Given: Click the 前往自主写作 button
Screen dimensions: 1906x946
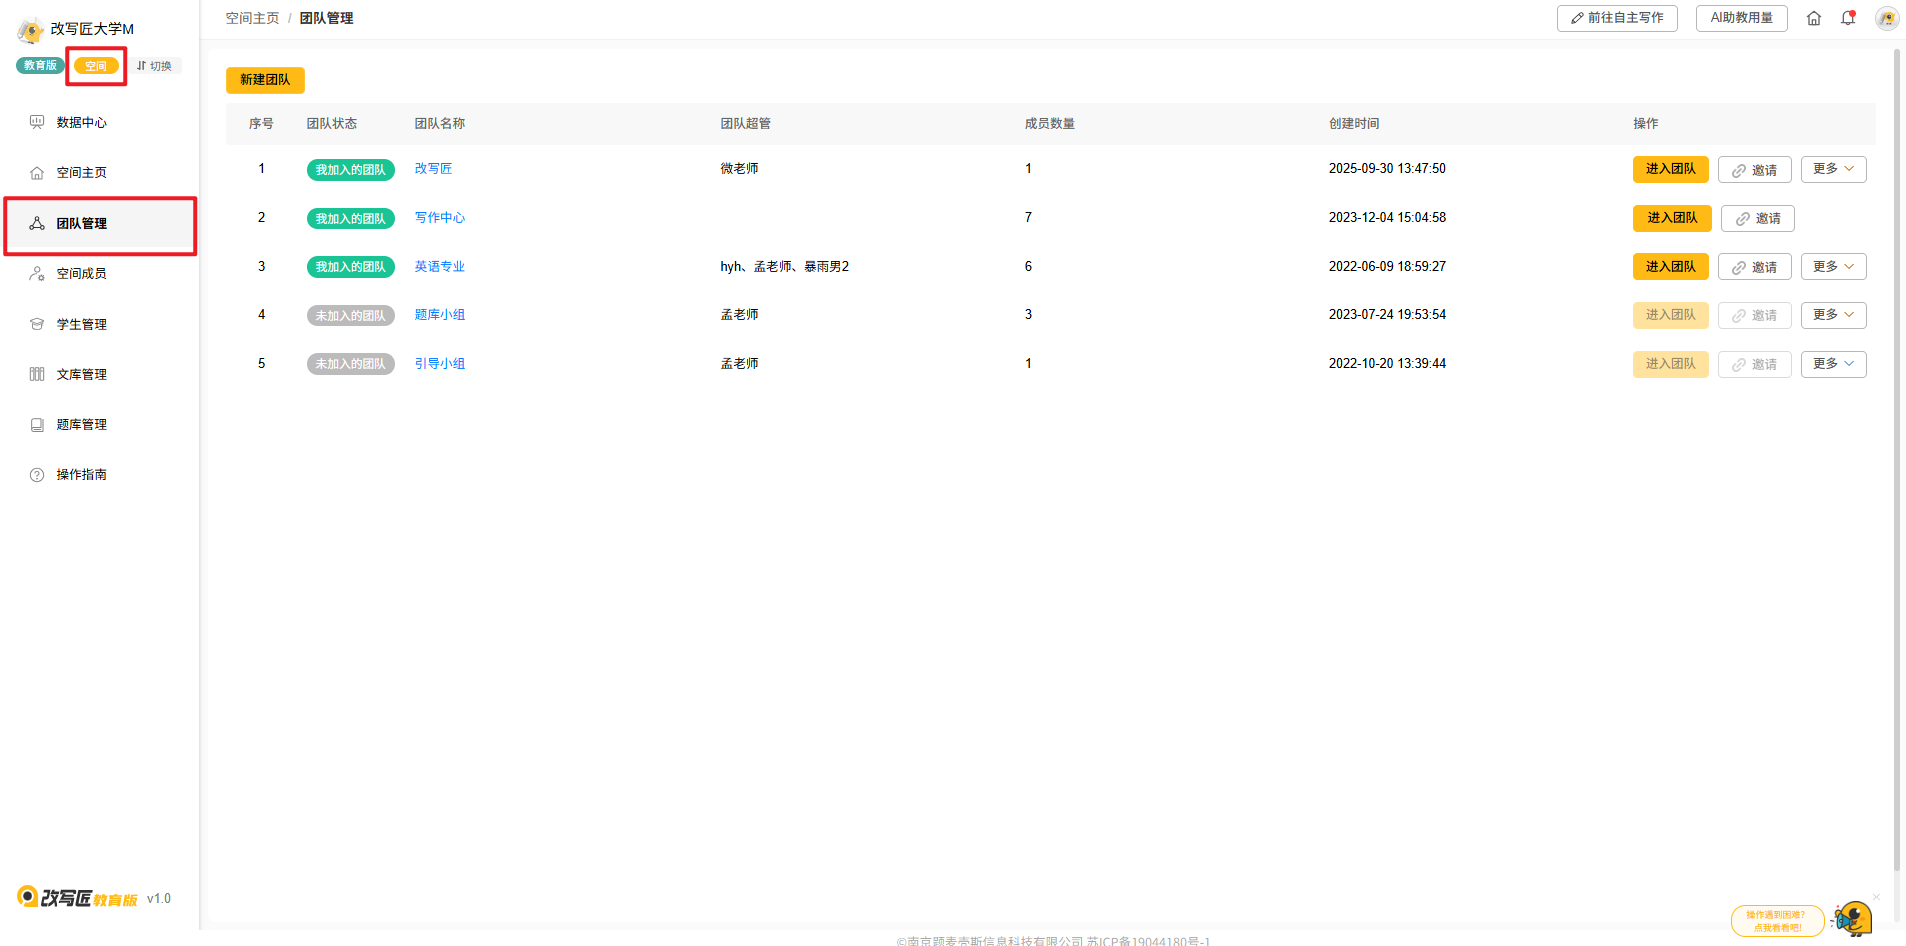Looking at the screenshot, I should pyautogui.click(x=1616, y=18).
